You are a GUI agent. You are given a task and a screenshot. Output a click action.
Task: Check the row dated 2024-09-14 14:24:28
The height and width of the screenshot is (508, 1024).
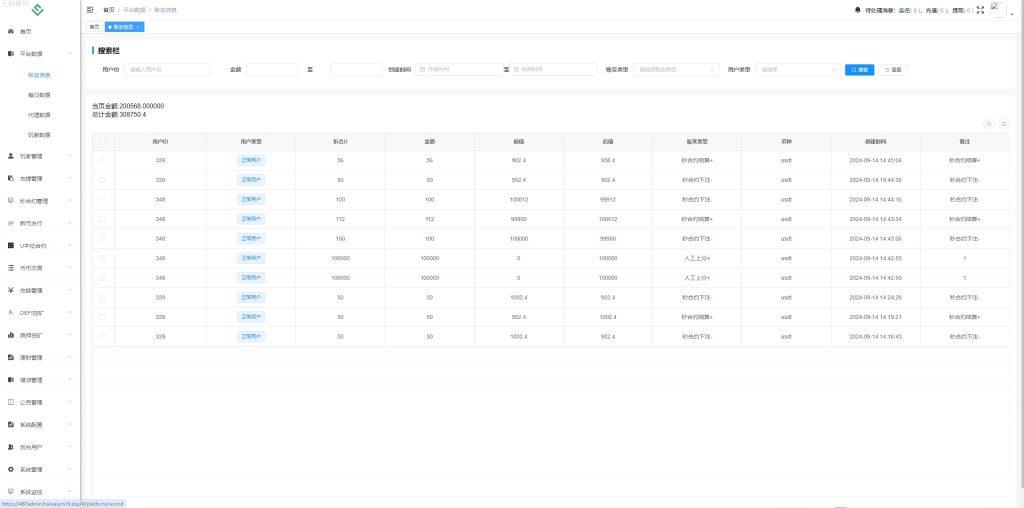(103, 297)
